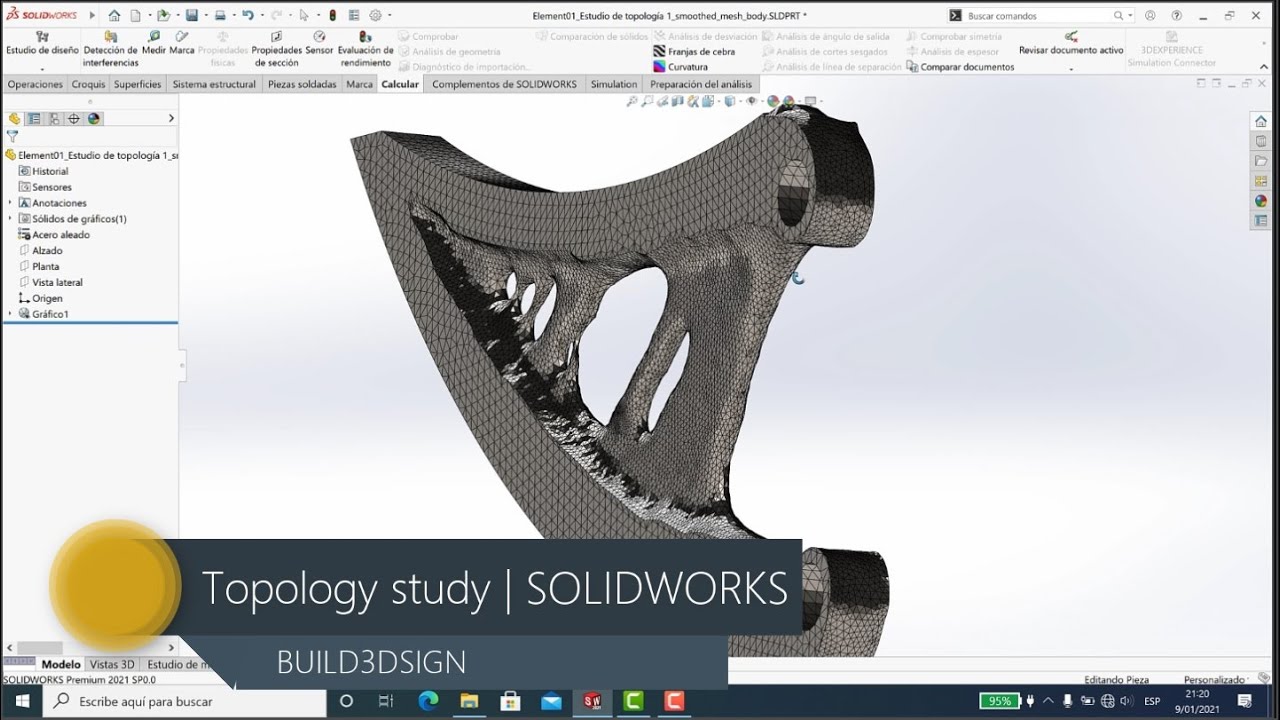Undo the last action with the Undo arrow
The width and height of the screenshot is (1280, 720).
pyautogui.click(x=247, y=16)
